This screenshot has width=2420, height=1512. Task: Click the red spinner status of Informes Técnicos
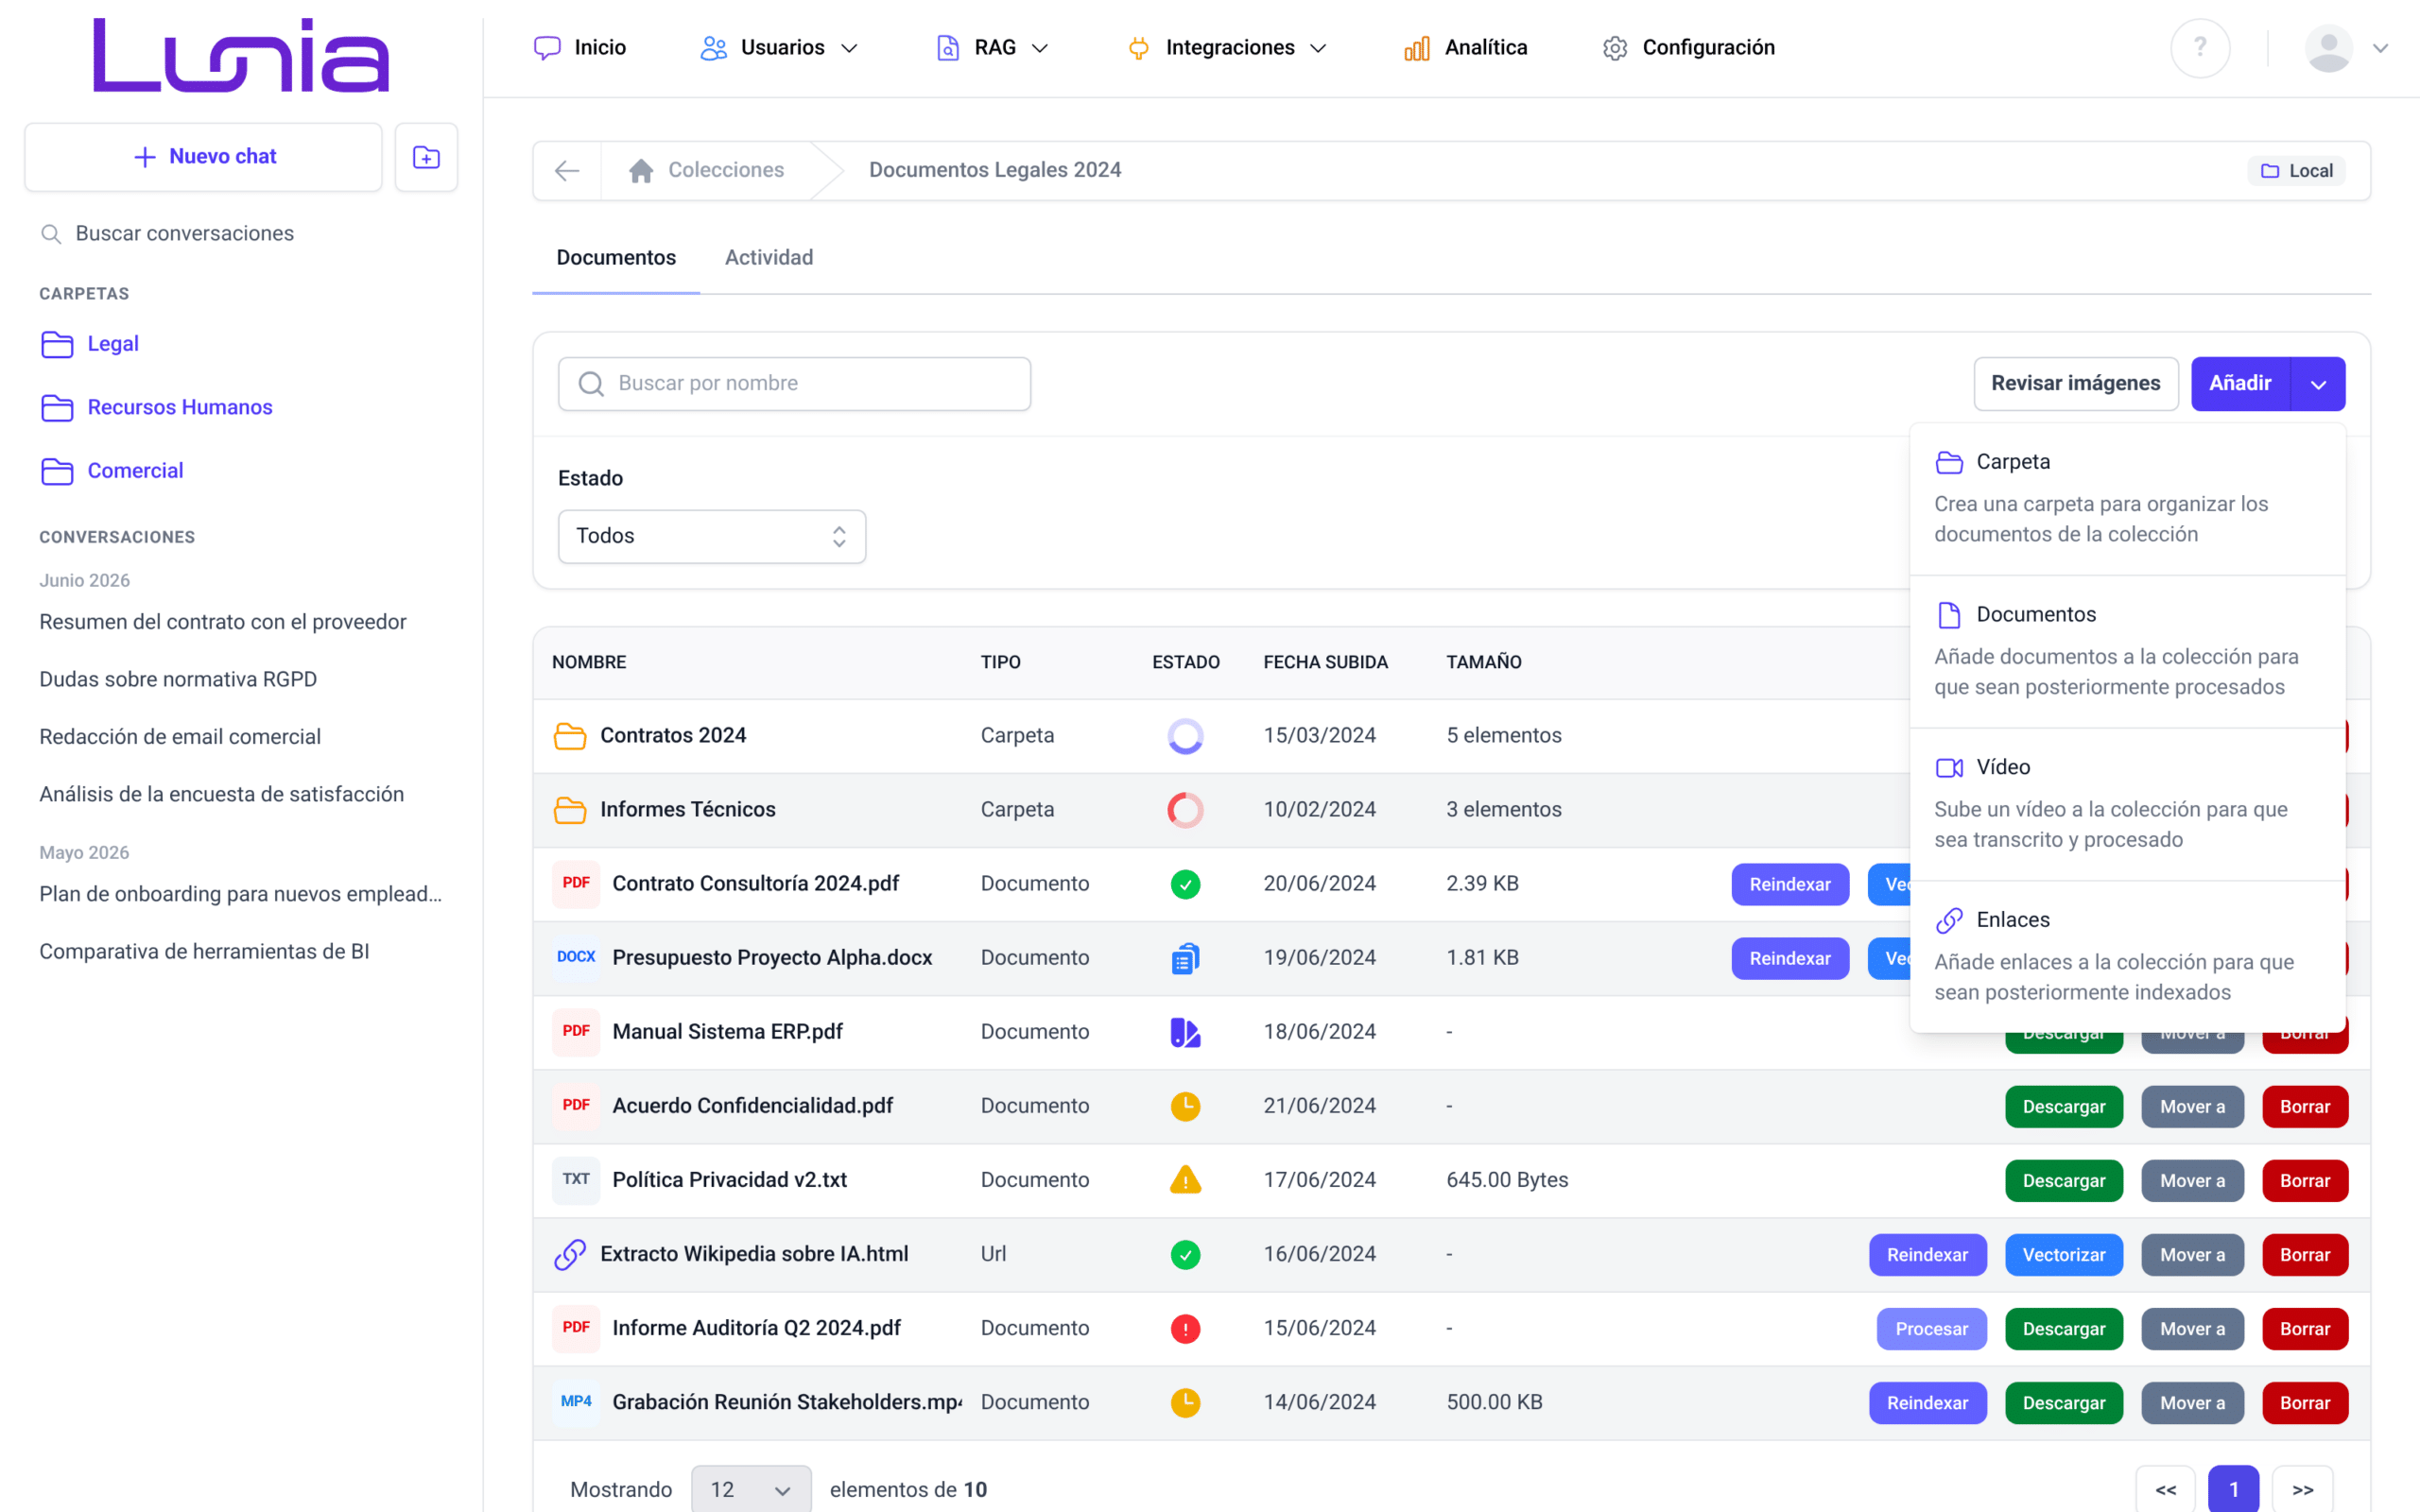(x=1185, y=810)
